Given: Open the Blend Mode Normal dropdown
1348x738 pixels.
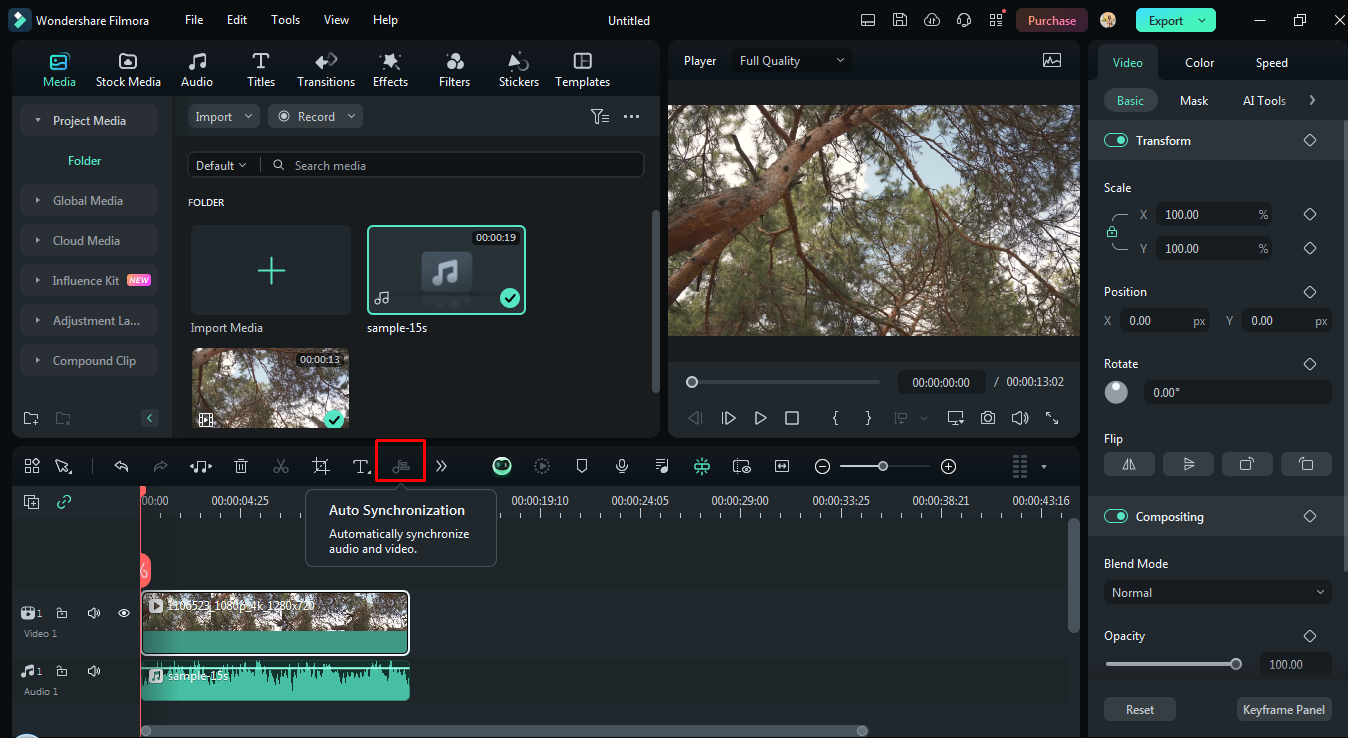Looking at the screenshot, I should coord(1218,593).
